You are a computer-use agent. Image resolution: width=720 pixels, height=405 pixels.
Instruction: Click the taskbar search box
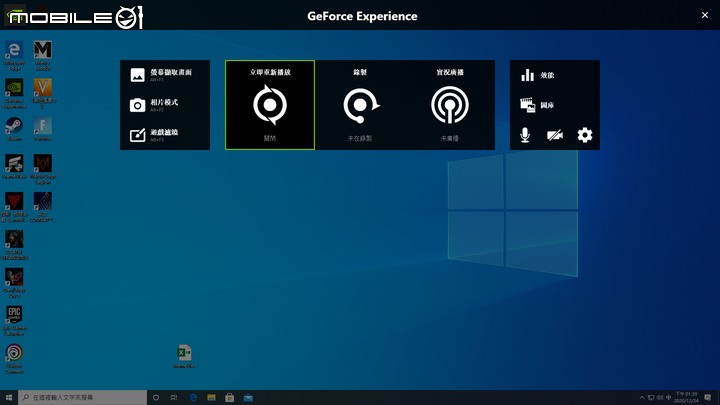point(83,397)
